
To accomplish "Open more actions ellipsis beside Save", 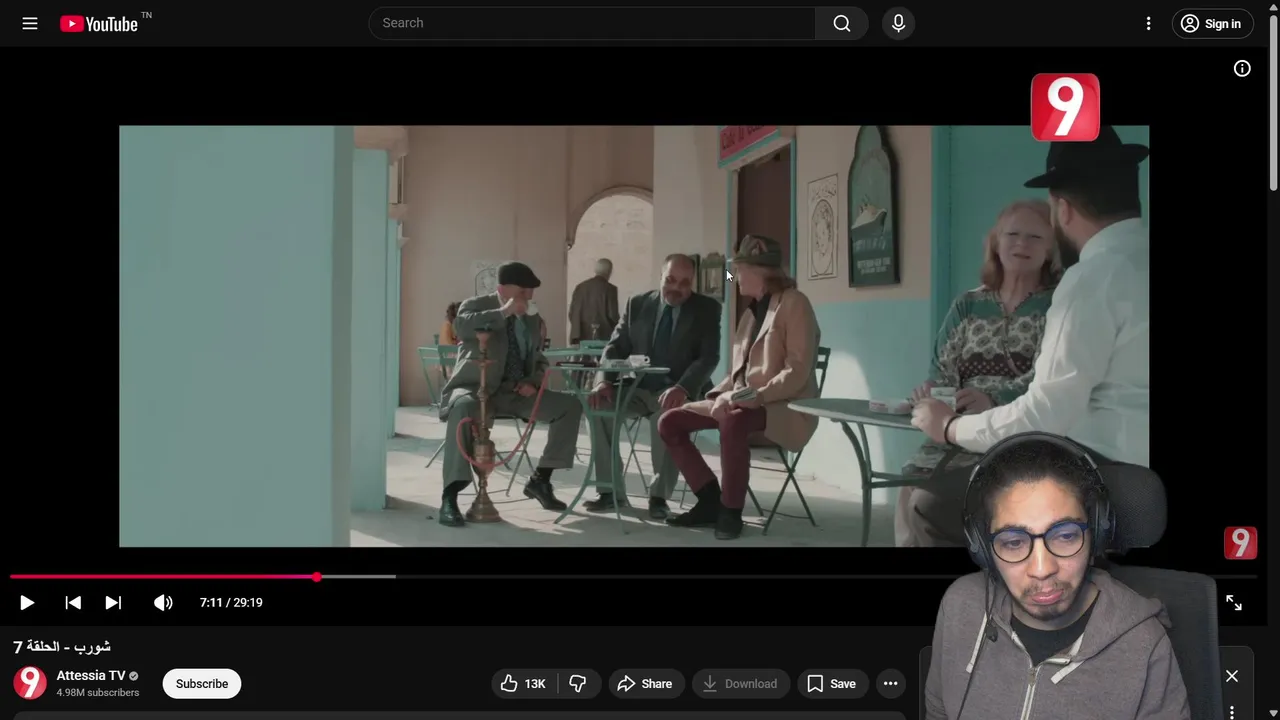I will tap(890, 684).
